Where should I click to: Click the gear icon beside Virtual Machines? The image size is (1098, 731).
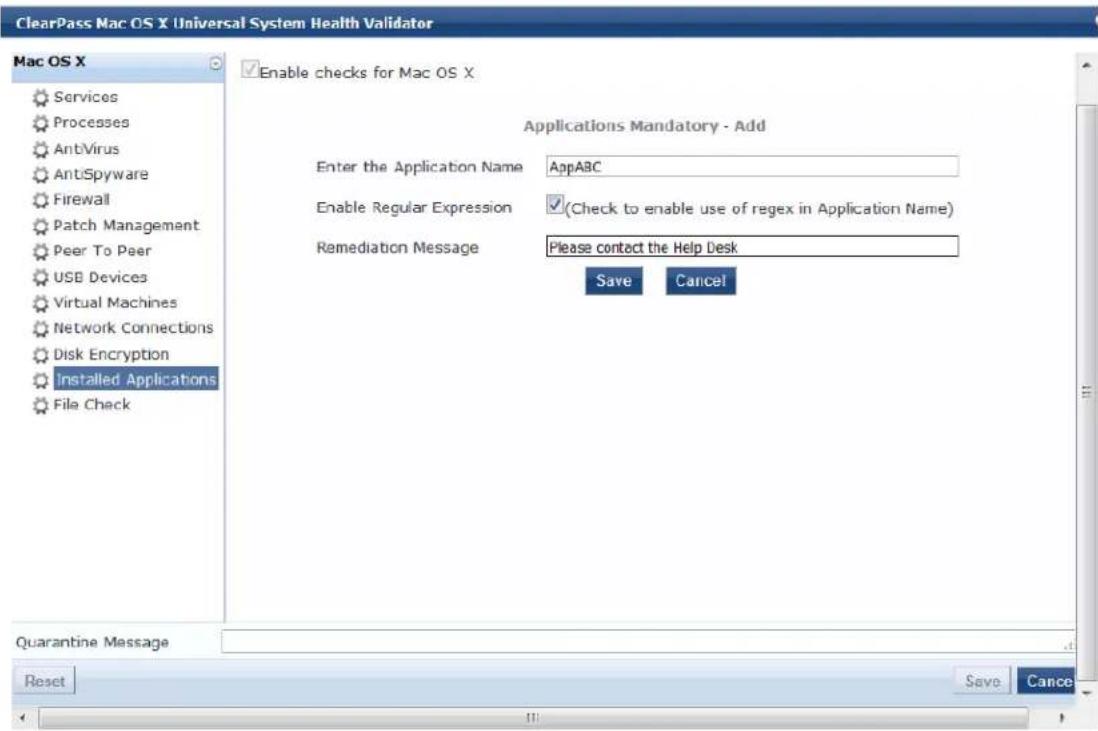41,303
